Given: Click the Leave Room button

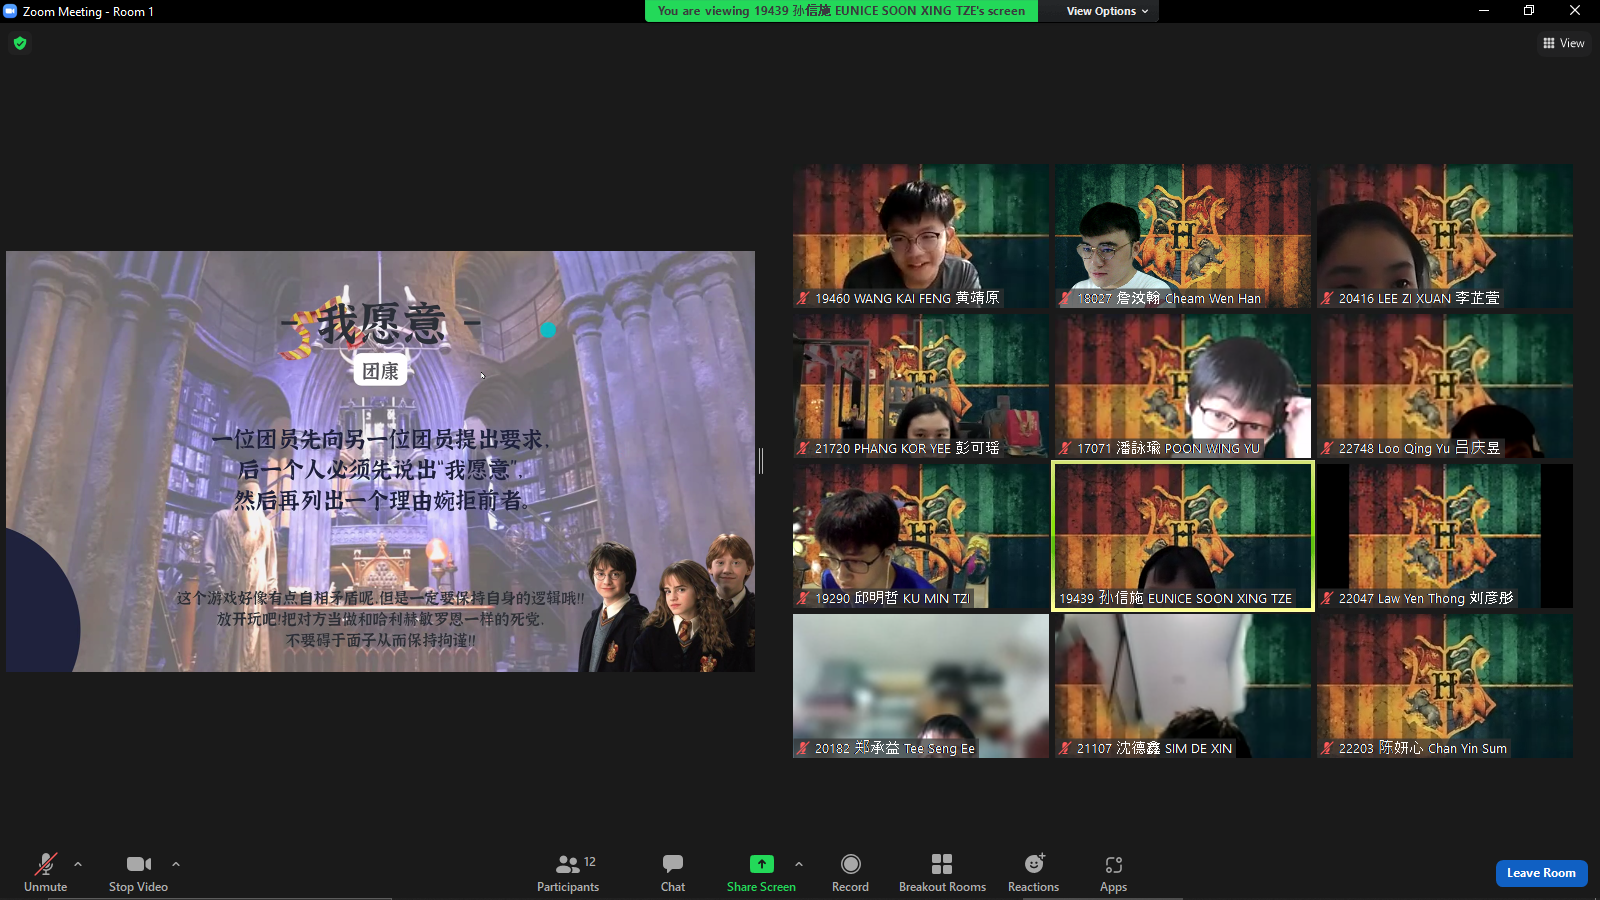Looking at the screenshot, I should pos(1541,873).
